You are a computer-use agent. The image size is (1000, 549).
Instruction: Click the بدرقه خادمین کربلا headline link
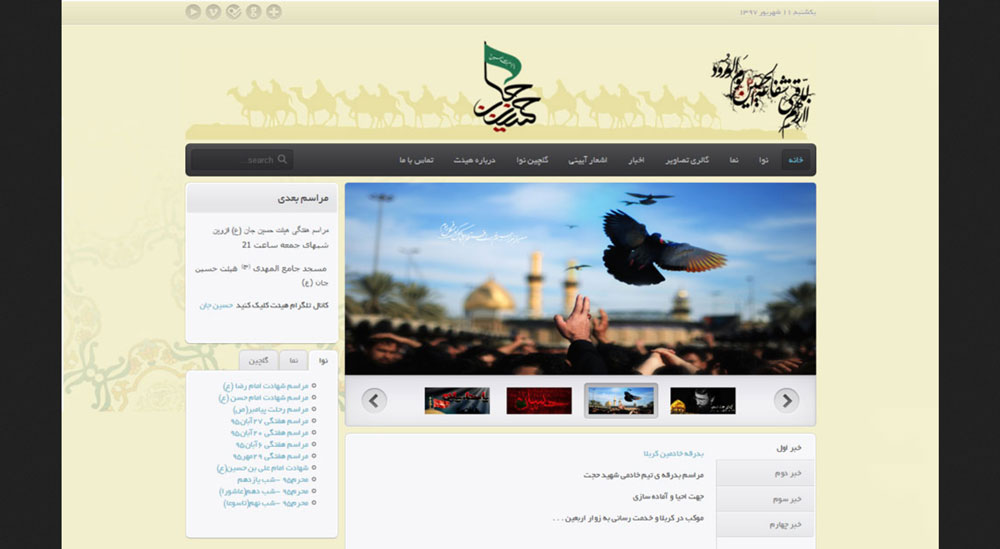point(673,454)
